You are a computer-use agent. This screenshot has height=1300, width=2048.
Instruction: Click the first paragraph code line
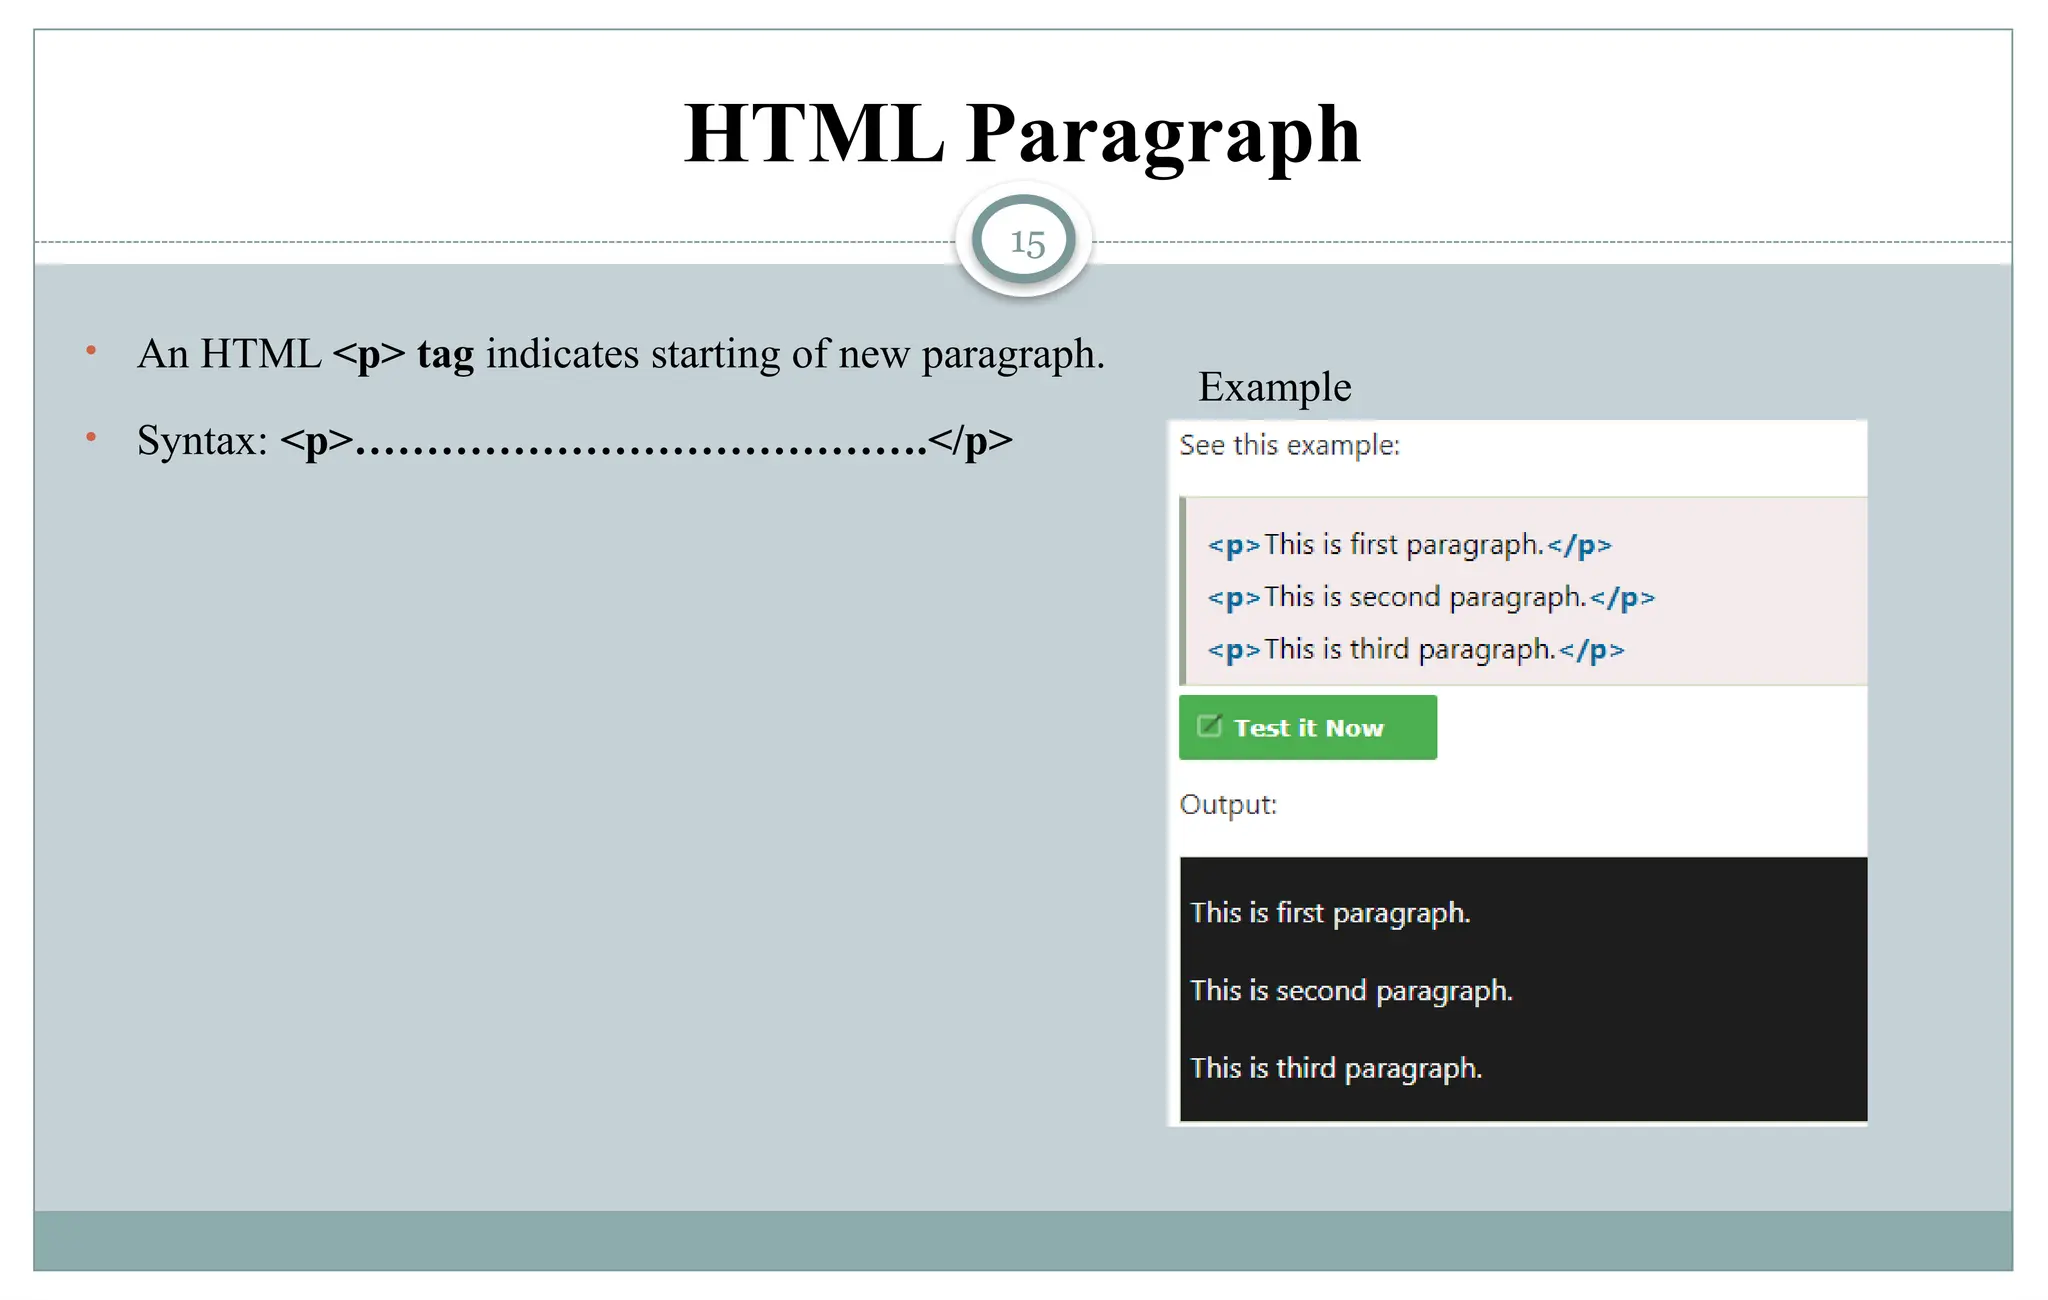[1409, 545]
